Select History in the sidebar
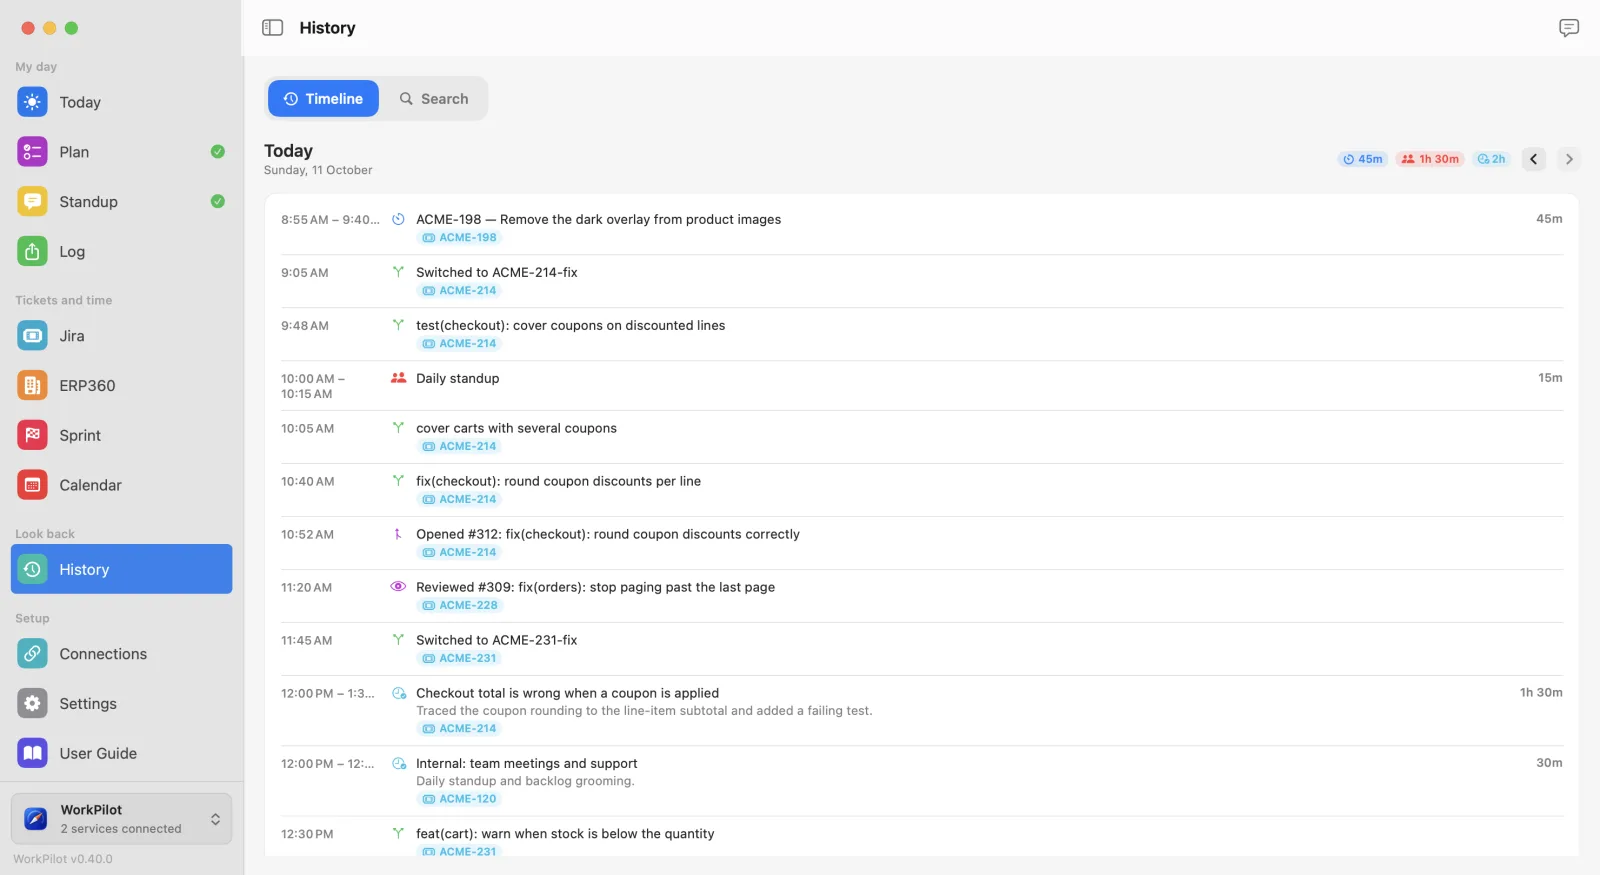 click(x=121, y=569)
